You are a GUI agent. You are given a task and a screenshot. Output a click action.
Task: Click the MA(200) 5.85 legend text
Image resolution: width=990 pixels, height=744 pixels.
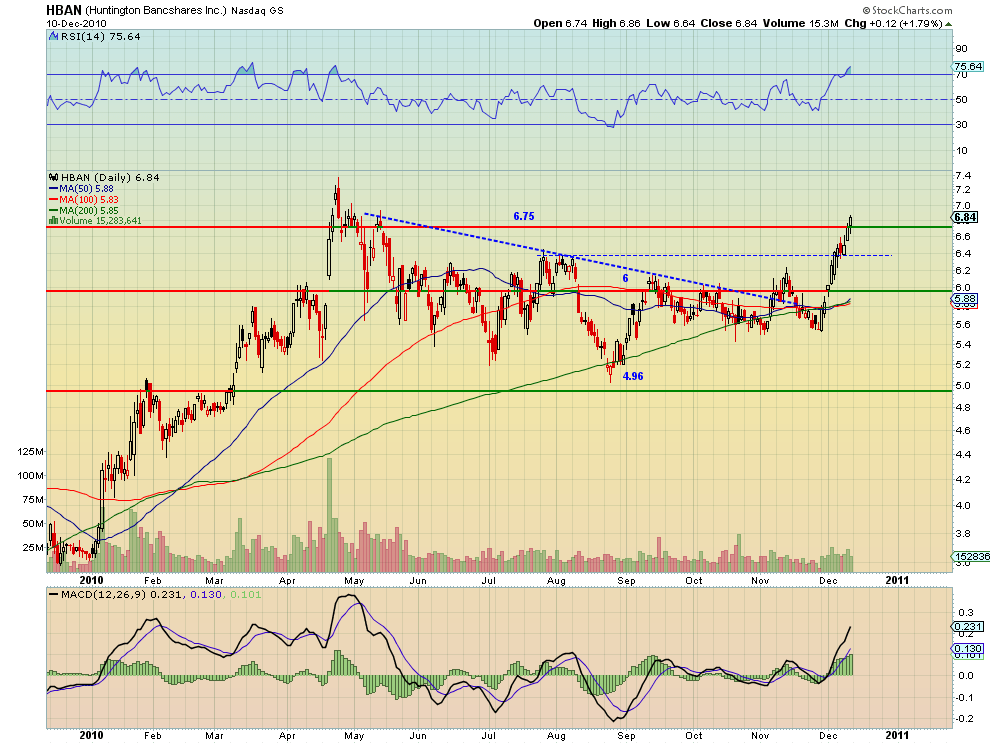(89, 210)
